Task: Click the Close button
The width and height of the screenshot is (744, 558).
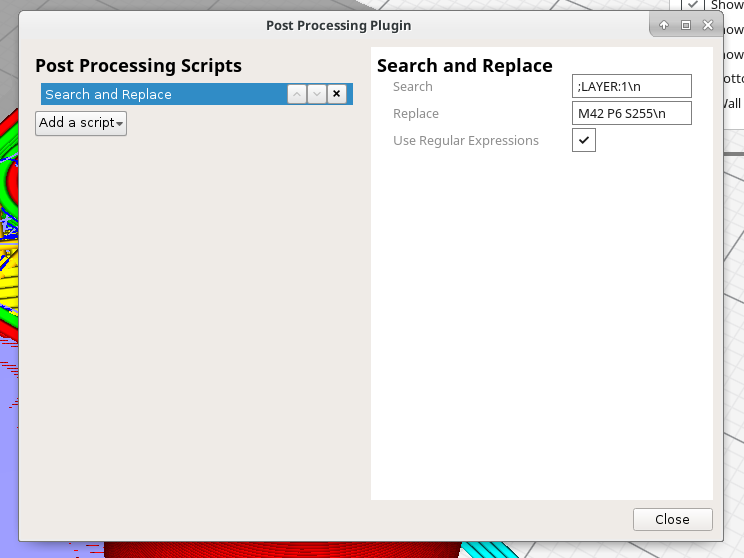Action: (672, 520)
